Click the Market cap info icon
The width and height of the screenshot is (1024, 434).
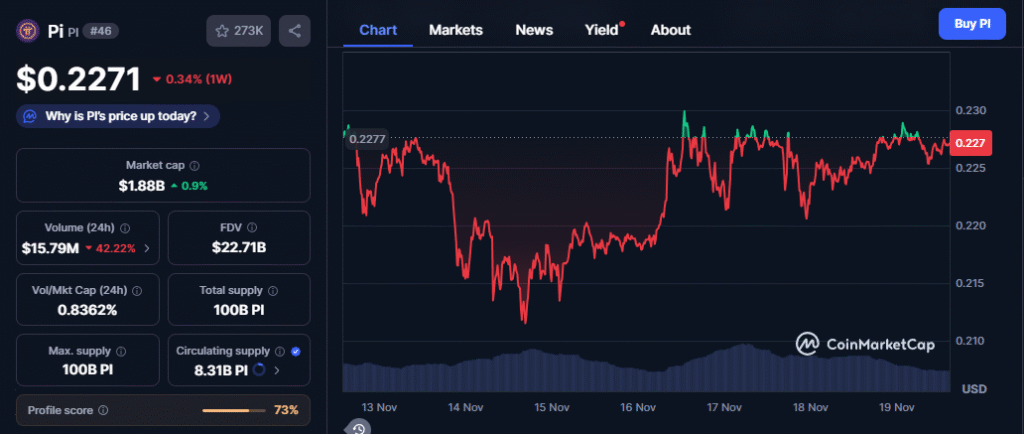point(194,165)
